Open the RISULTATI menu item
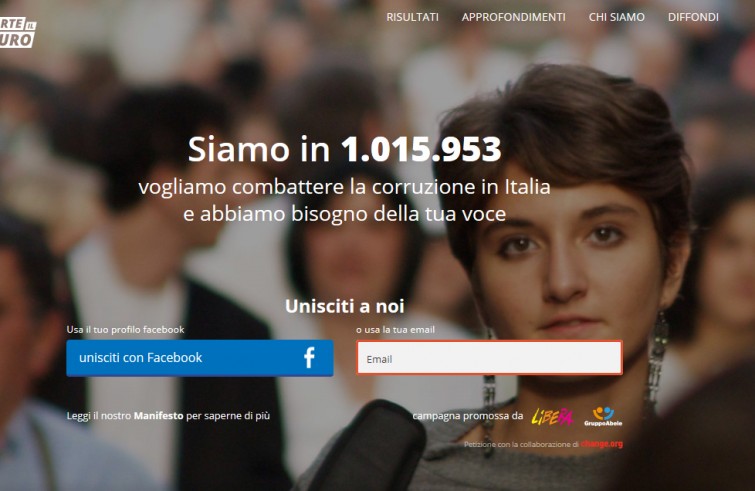The height and width of the screenshot is (491, 755). [412, 17]
